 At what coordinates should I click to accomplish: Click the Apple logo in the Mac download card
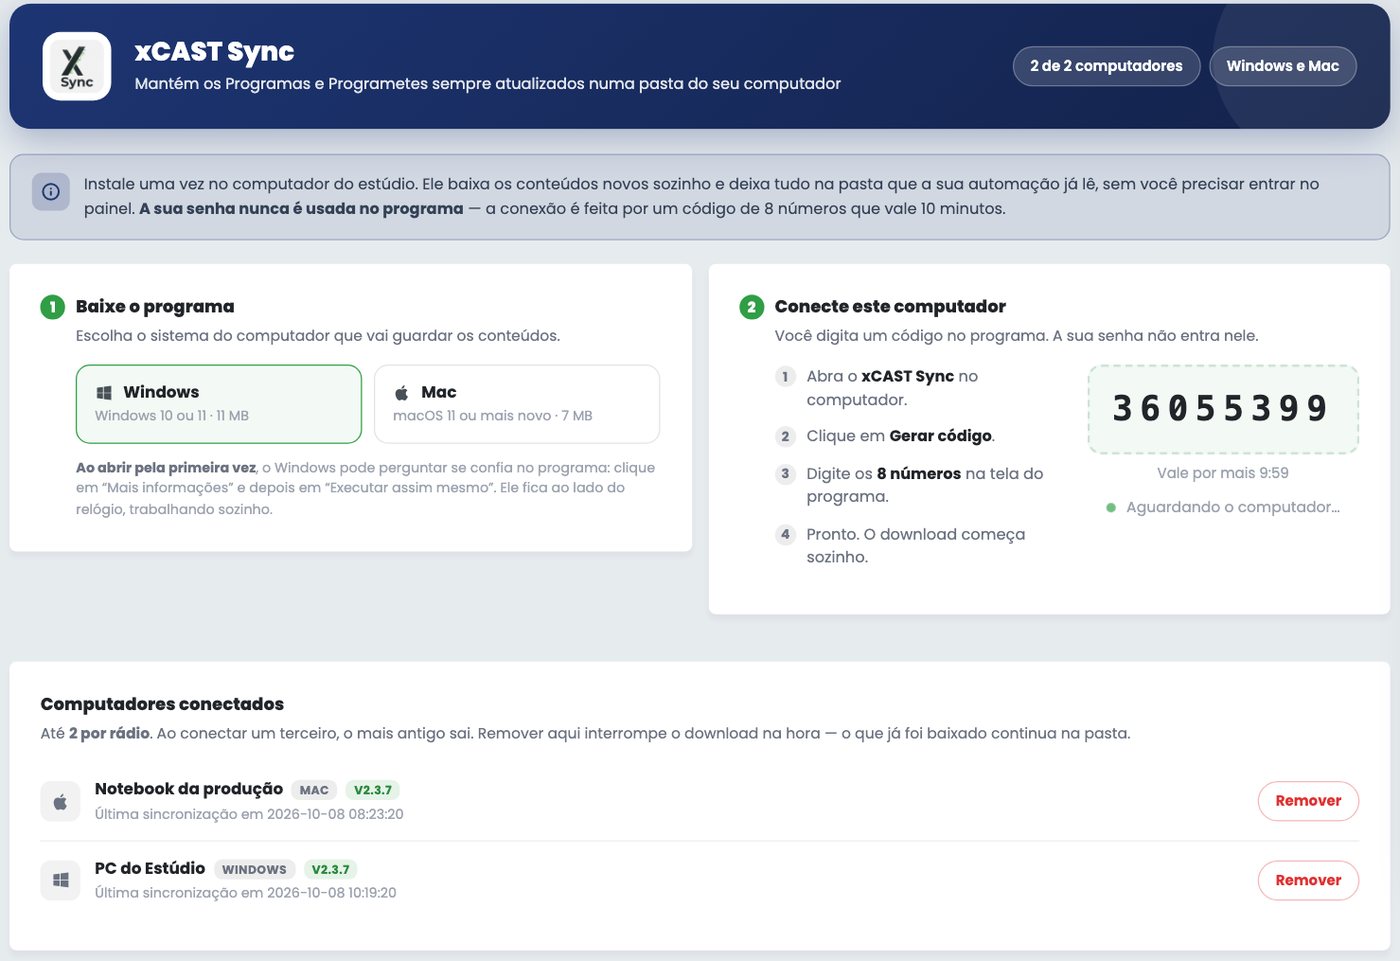[x=402, y=393]
